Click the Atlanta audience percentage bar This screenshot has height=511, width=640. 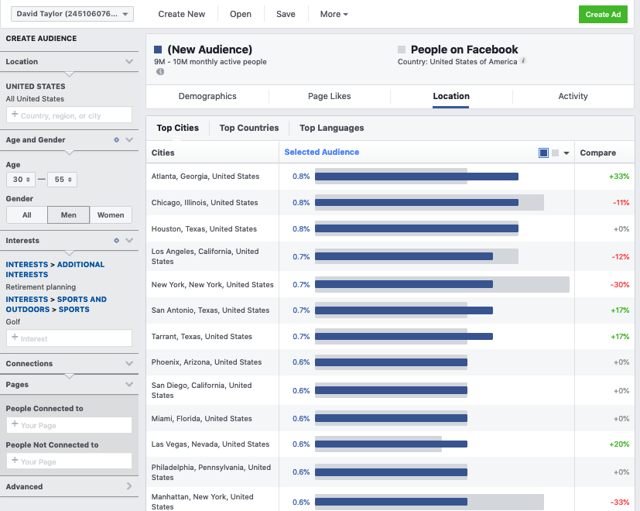[416, 176]
